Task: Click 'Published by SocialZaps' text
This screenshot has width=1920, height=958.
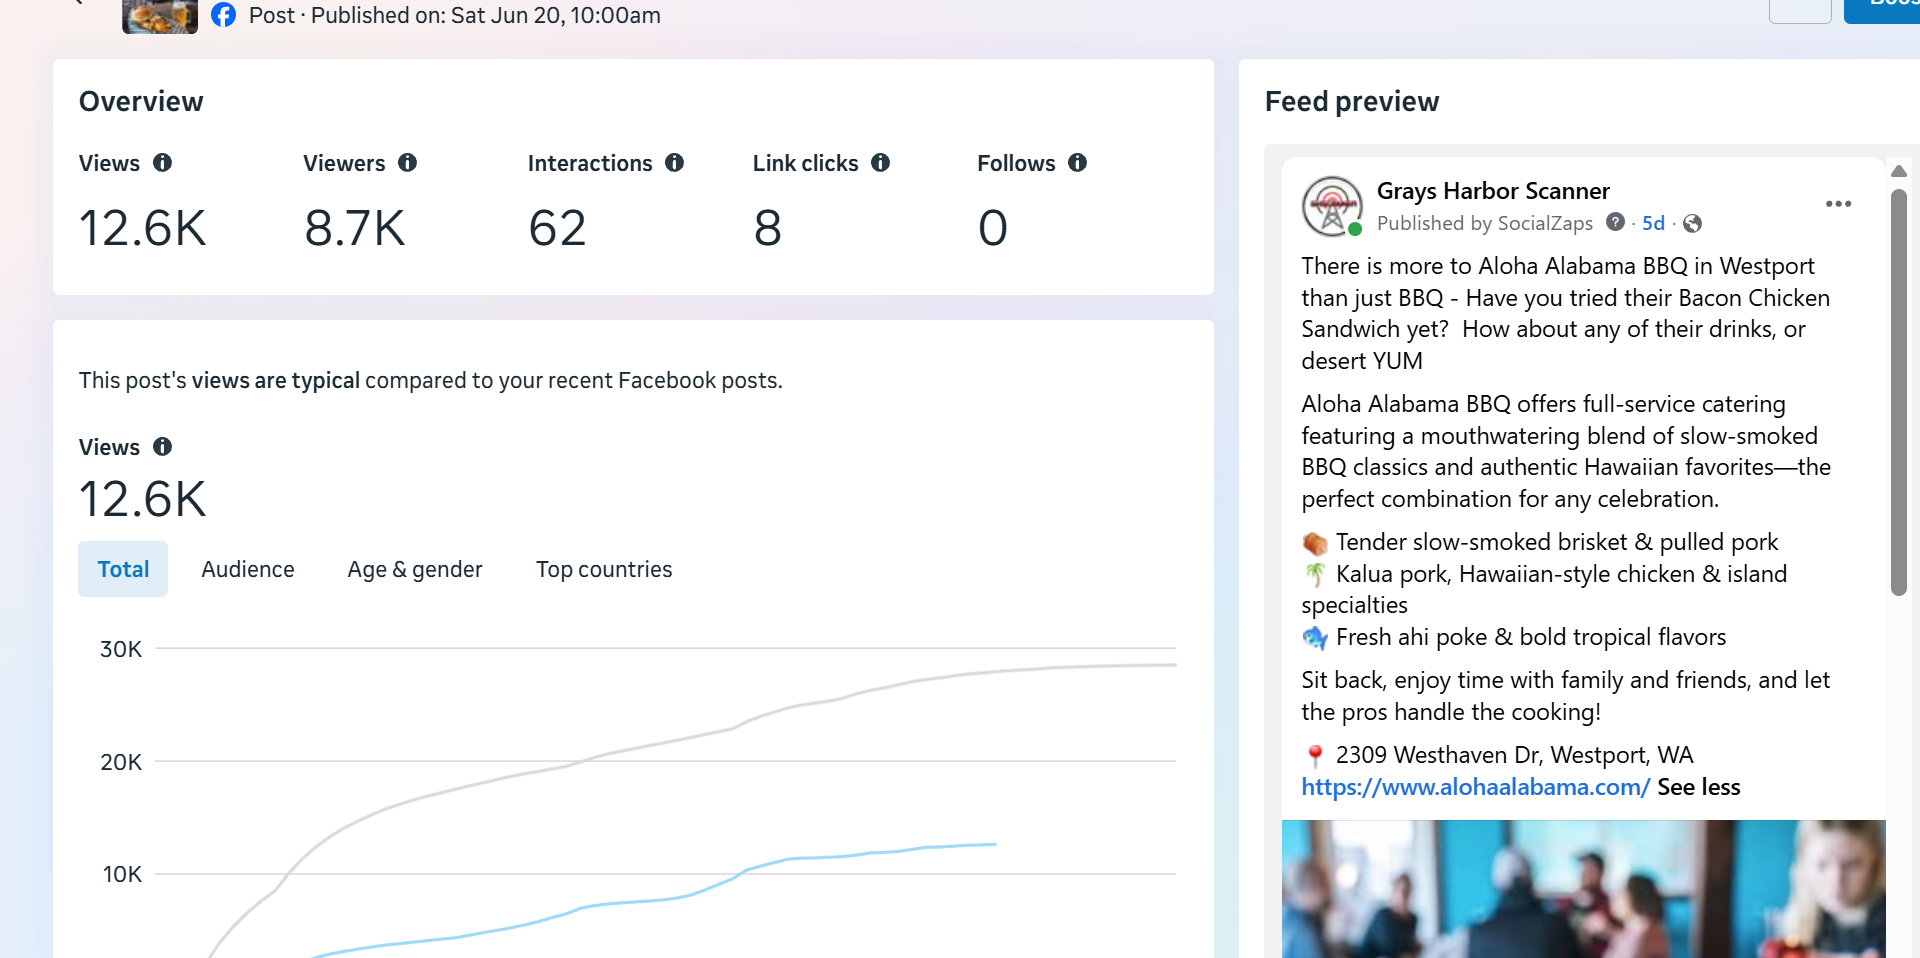Action: pos(1485,223)
